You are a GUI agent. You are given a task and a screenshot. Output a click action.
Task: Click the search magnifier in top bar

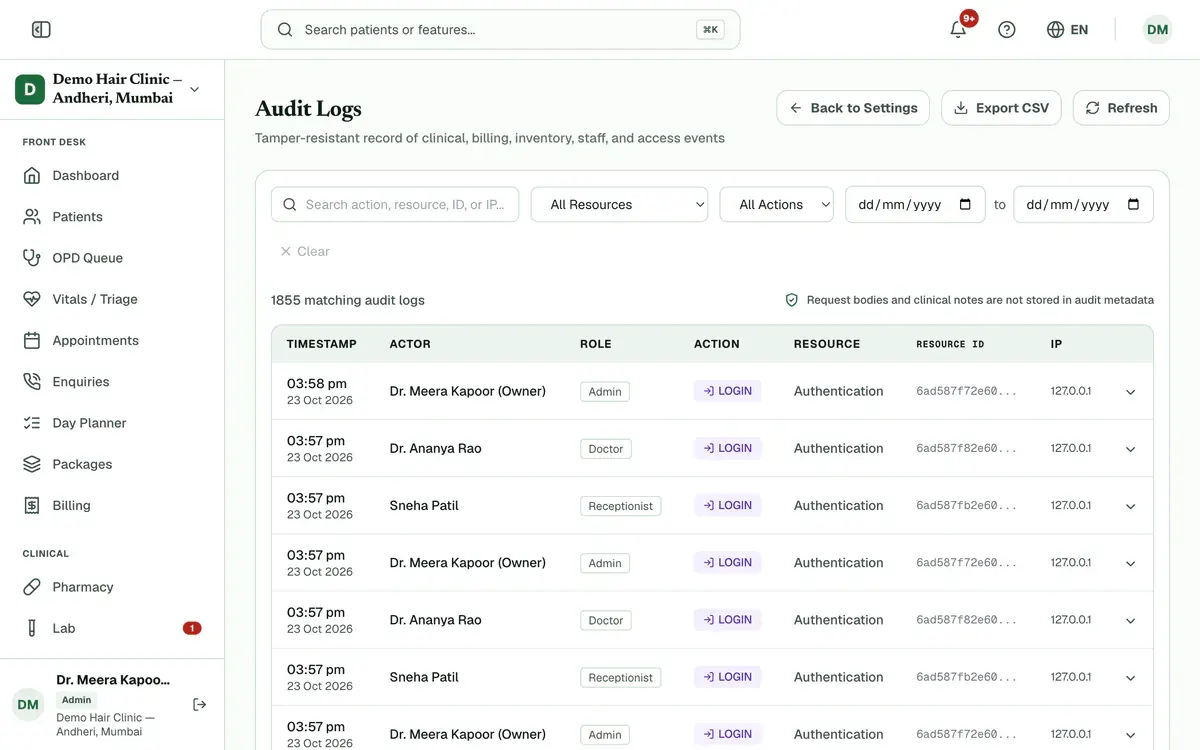(x=285, y=30)
